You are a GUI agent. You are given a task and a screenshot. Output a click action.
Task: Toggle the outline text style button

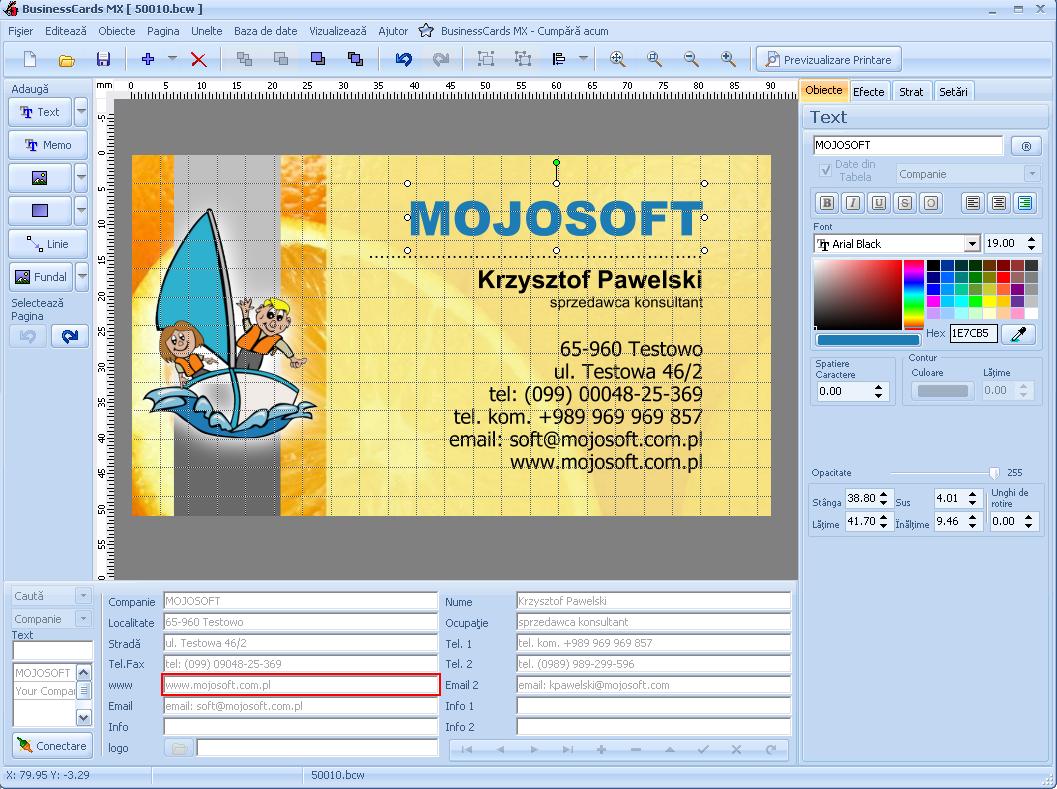[x=930, y=203]
